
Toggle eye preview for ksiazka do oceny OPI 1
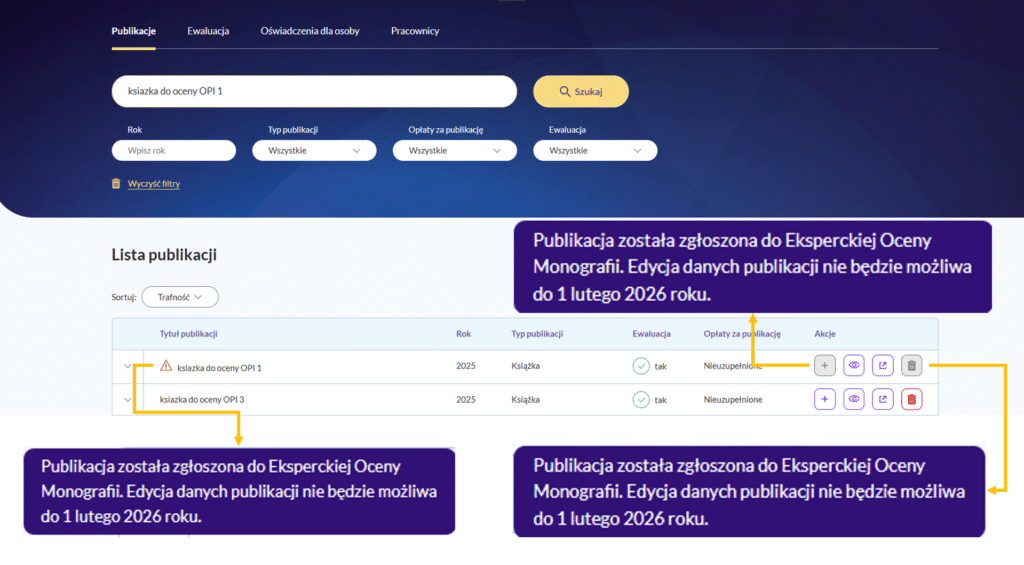pos(854,366)
